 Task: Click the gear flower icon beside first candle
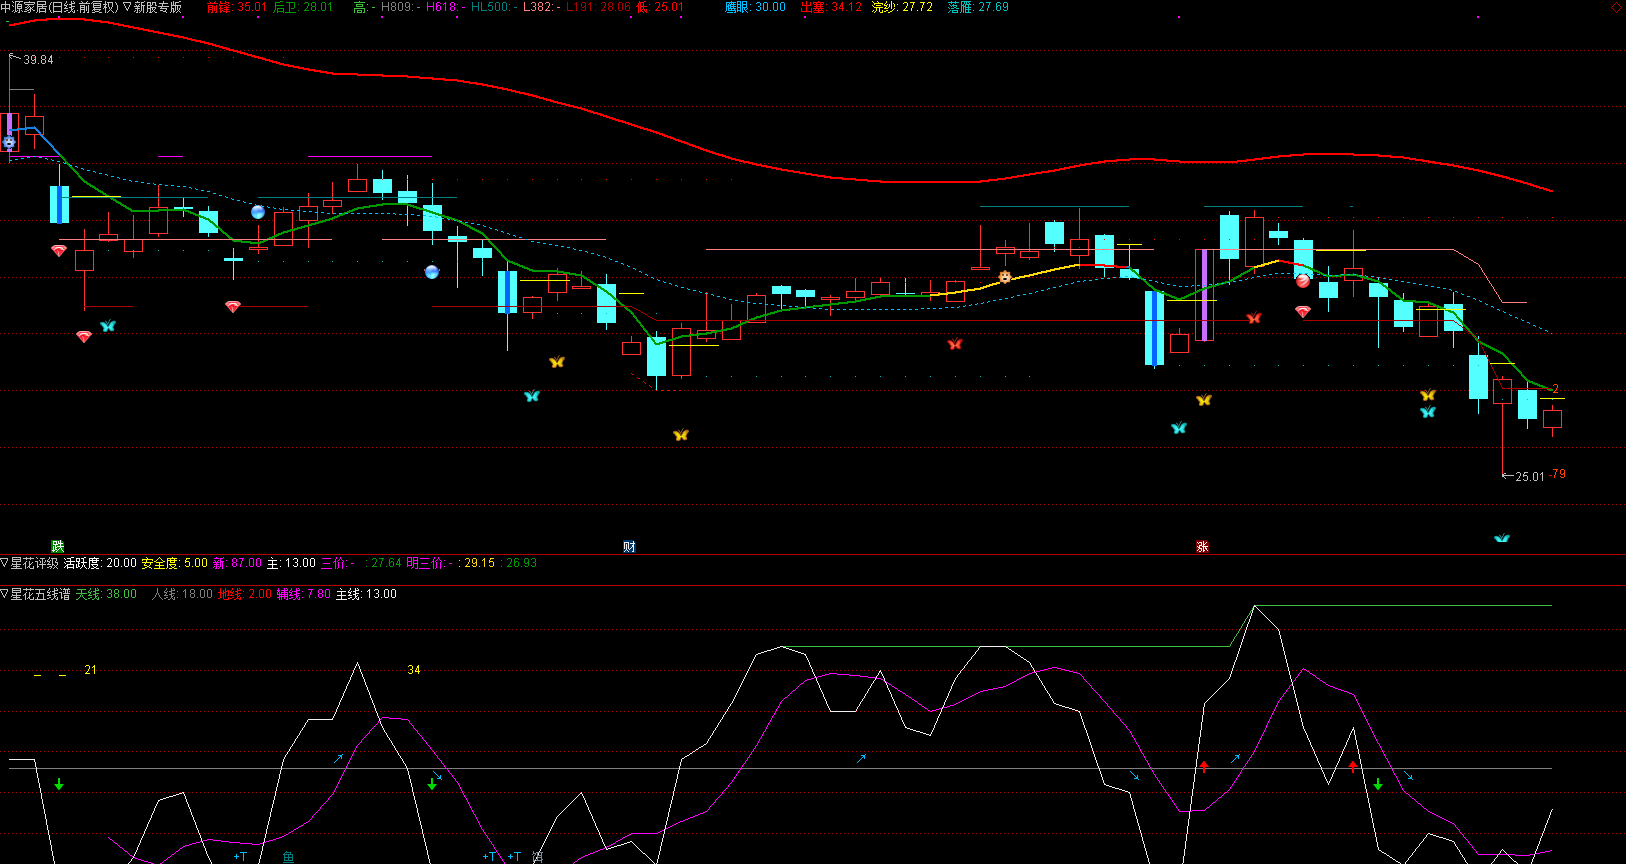pyautogui.click(x=9, y=143)
